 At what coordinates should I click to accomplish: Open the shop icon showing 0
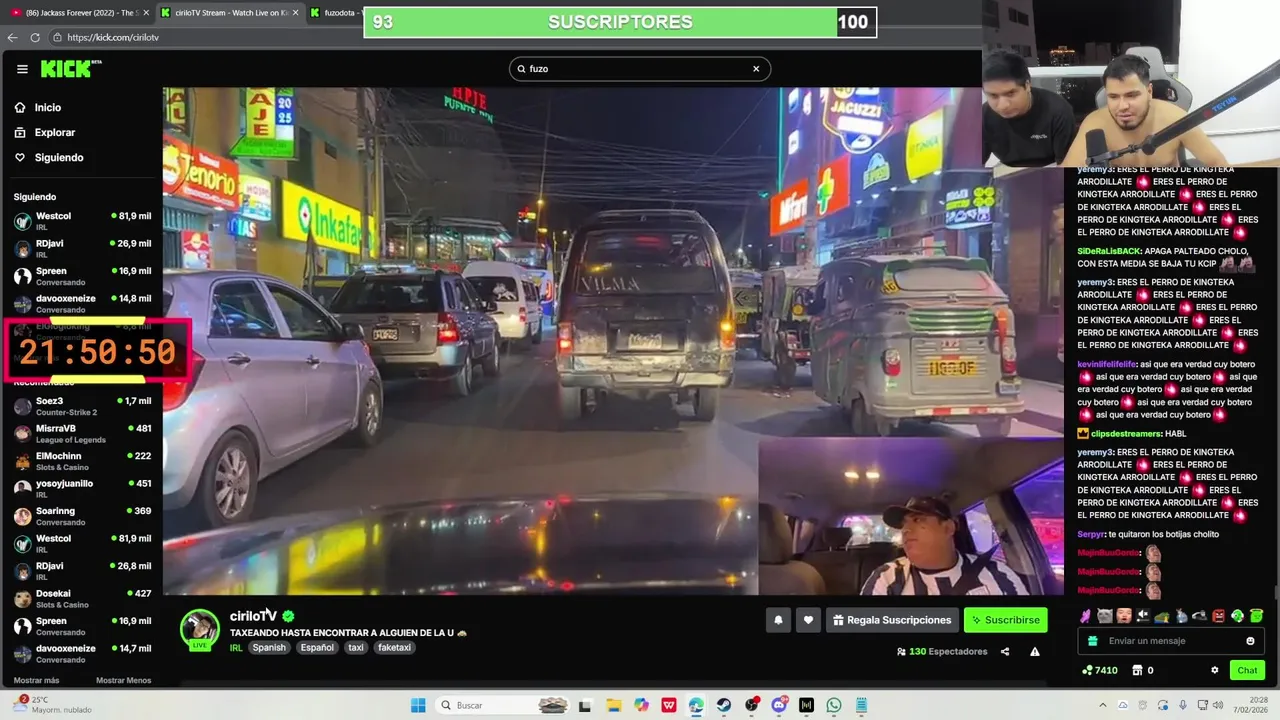pos(1142,670)
